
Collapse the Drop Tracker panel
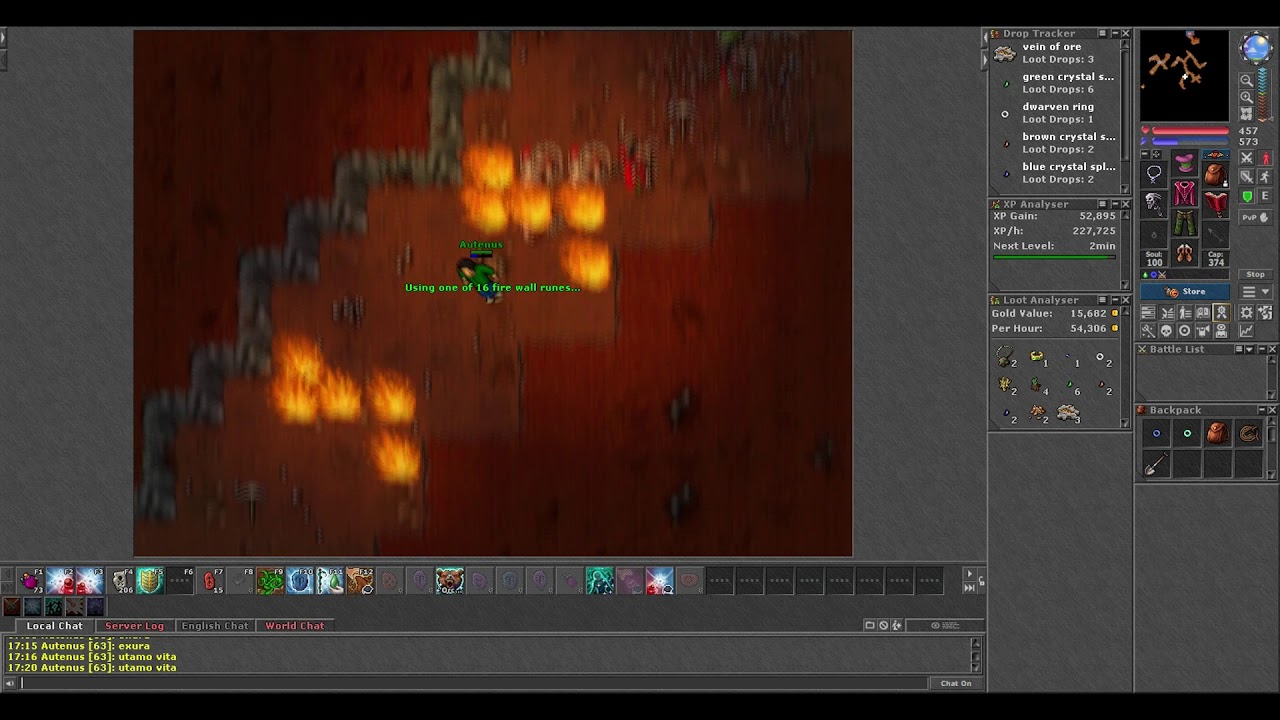coord(1114,33)
